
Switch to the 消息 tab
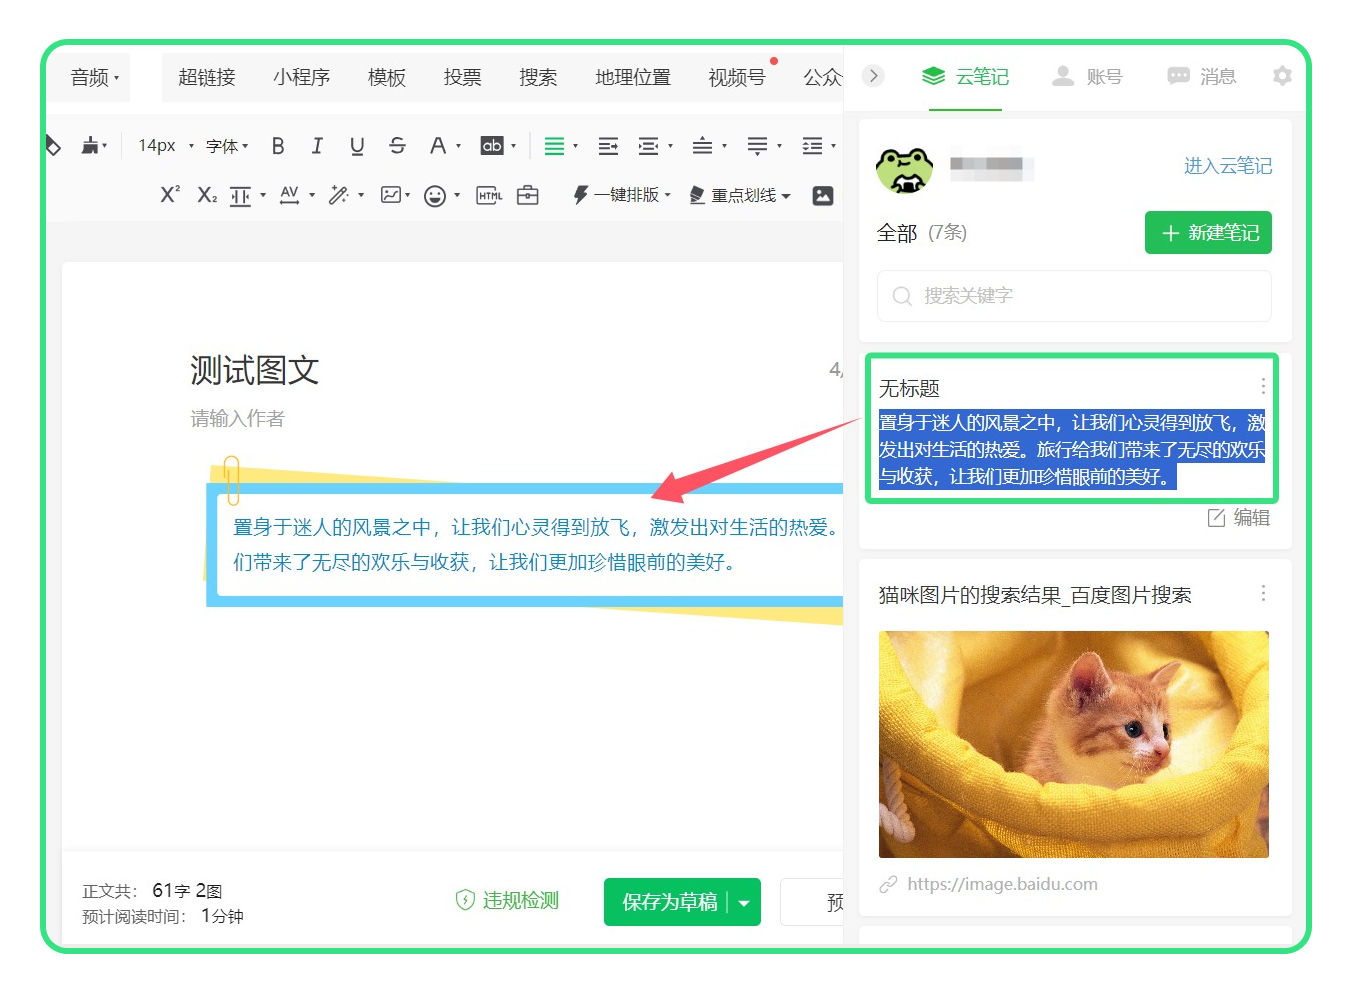(1202, 76)
